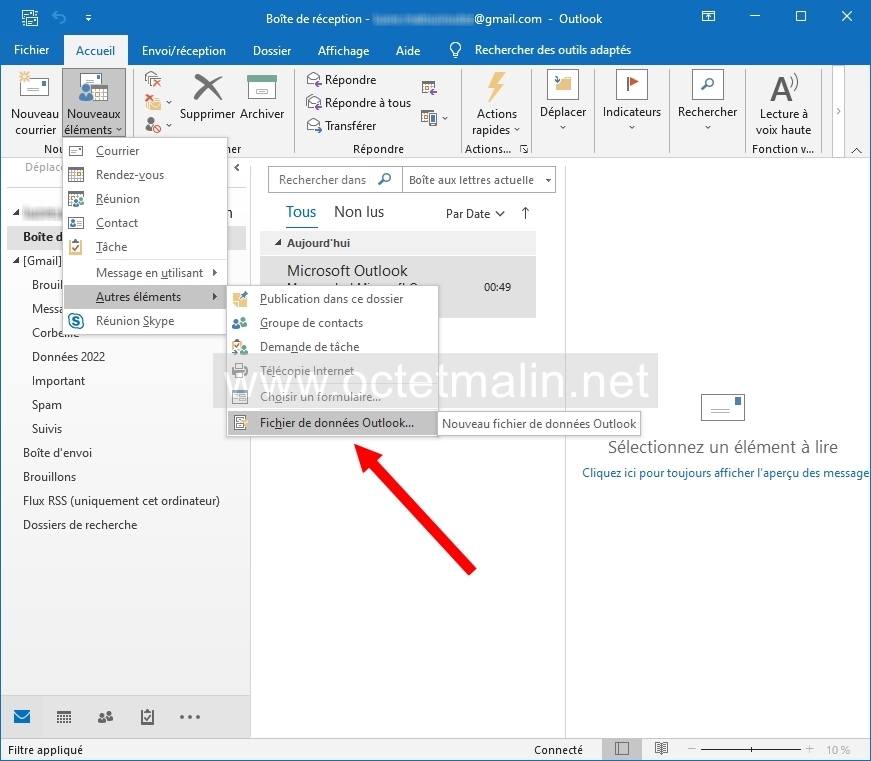Viewport: 871px width, 761px height.
Task: Open more navigation options ellipsis
Action: 189,717
